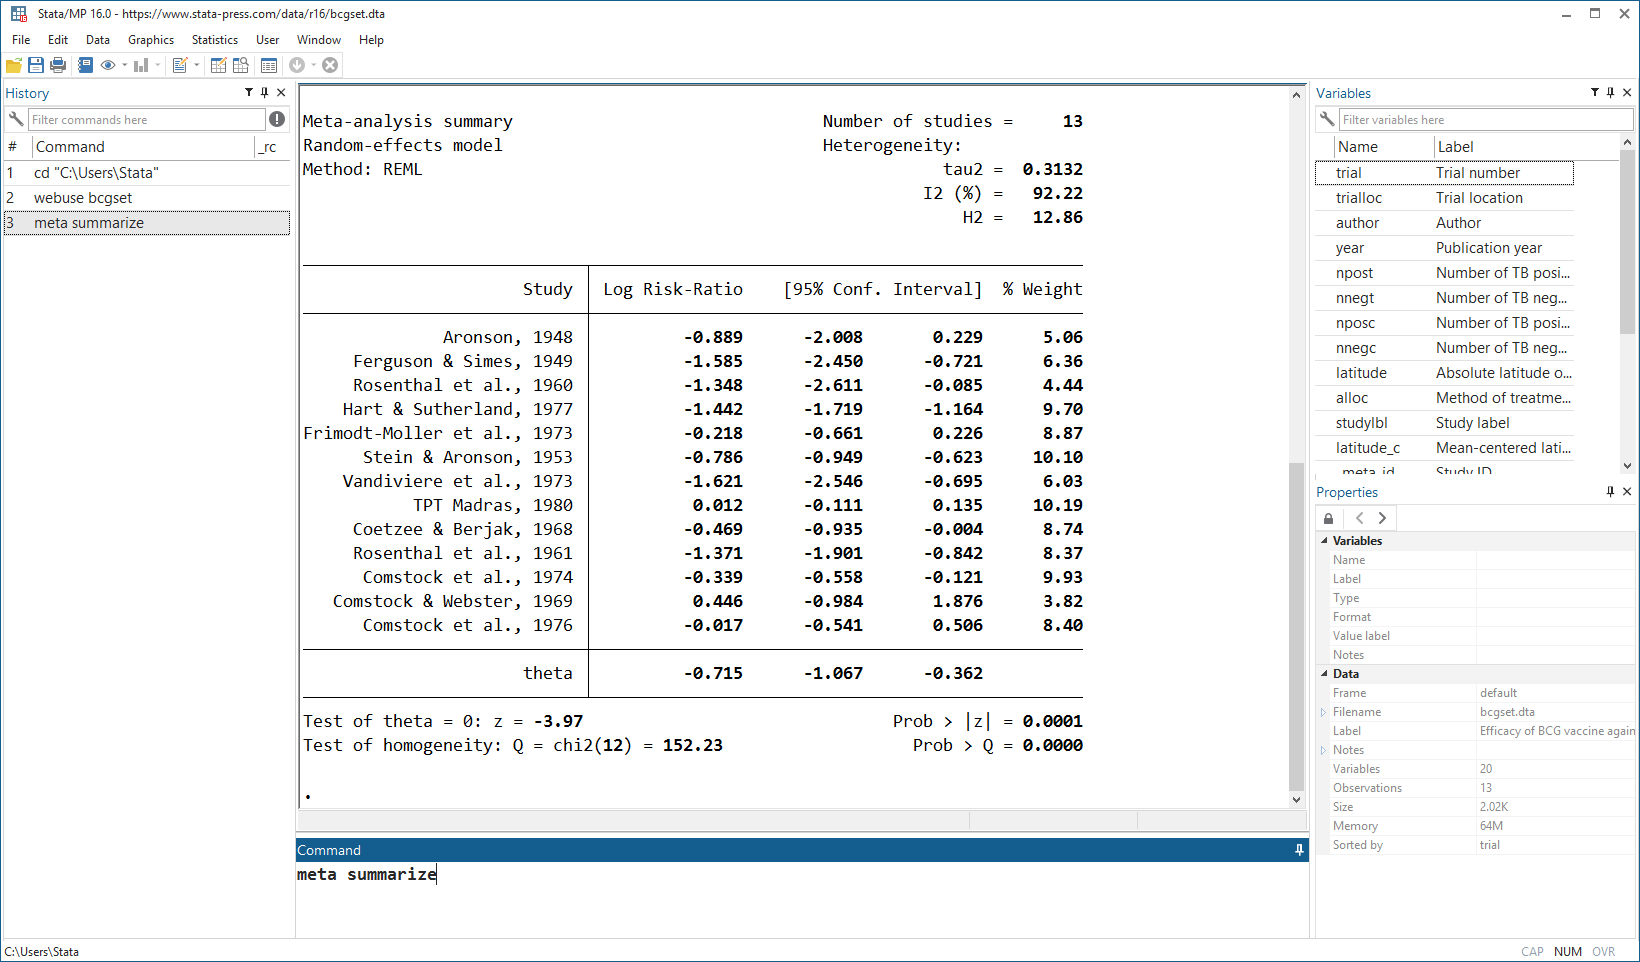The height and width of the screenshot is (962, 1640).
Task: Click the Filter variables here field
Action: click(x=1486, y=119)
